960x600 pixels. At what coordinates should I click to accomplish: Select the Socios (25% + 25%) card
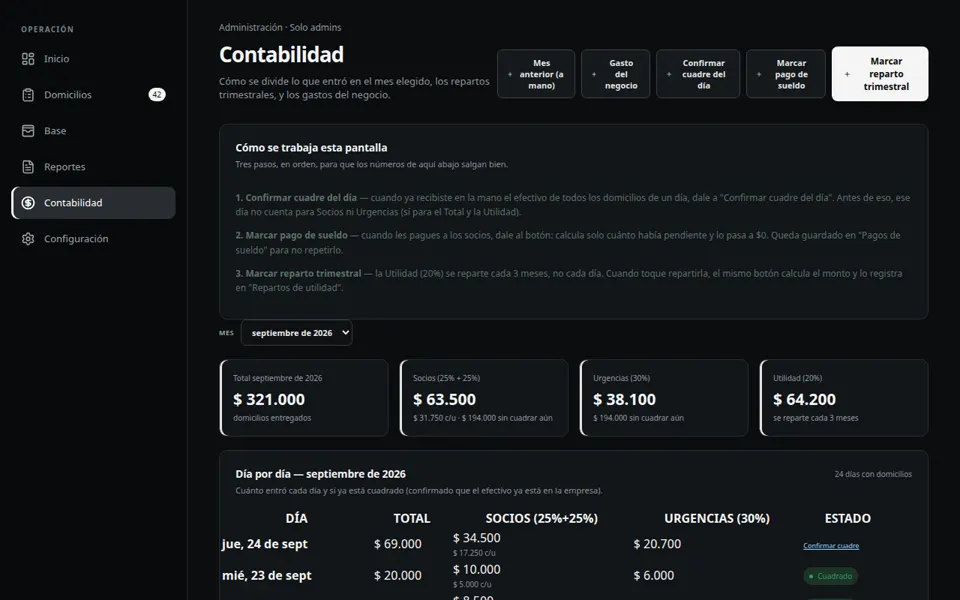484,398
